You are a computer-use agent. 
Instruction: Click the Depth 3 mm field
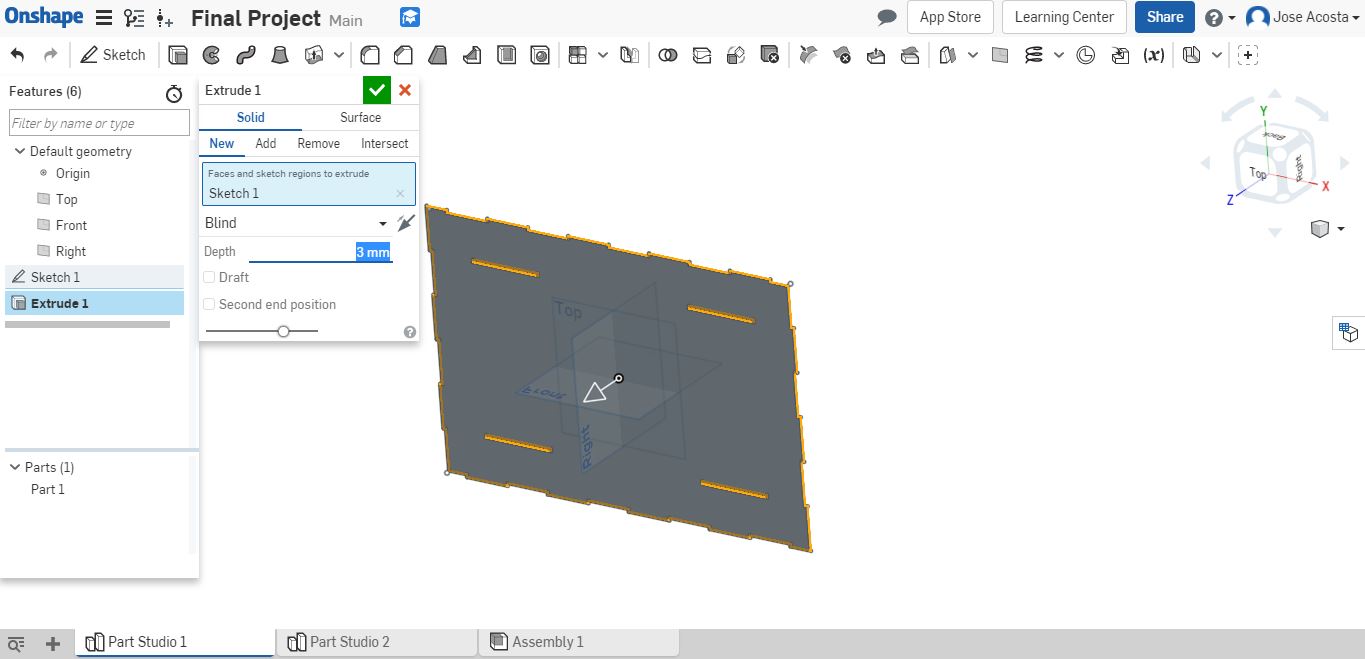tap(320, 252)
